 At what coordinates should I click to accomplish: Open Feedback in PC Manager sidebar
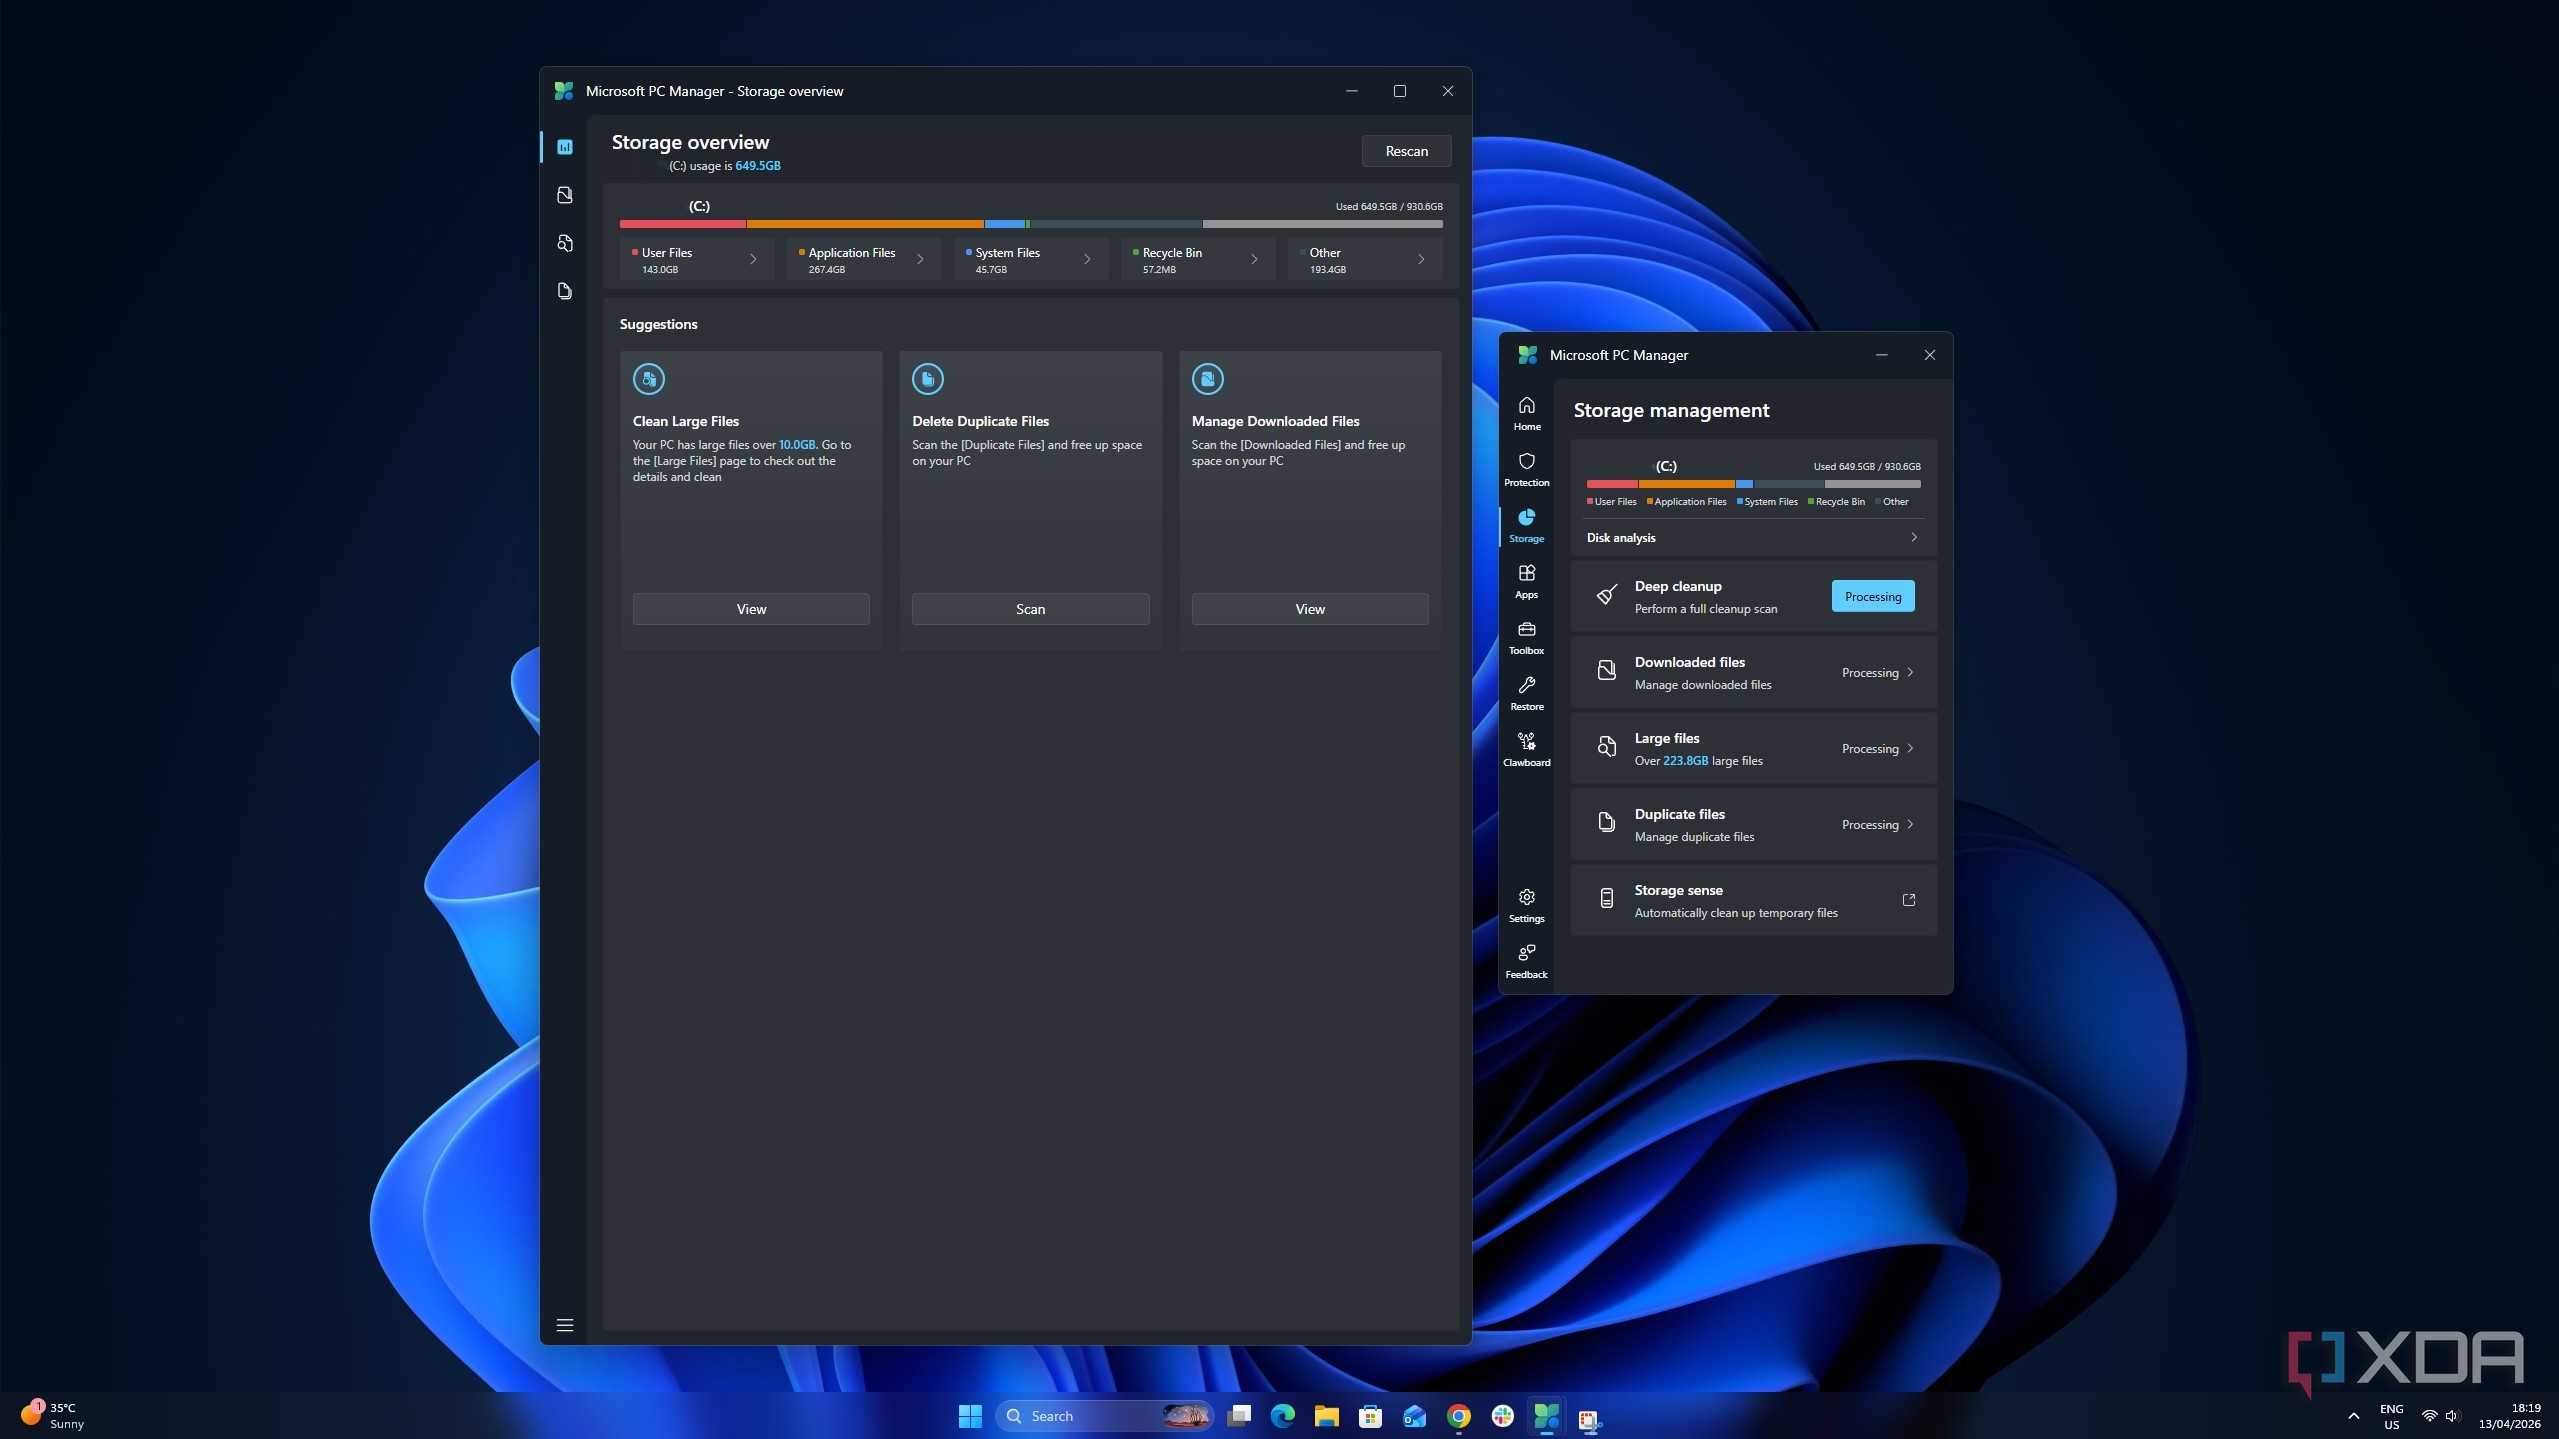(x=1527, y=961)
